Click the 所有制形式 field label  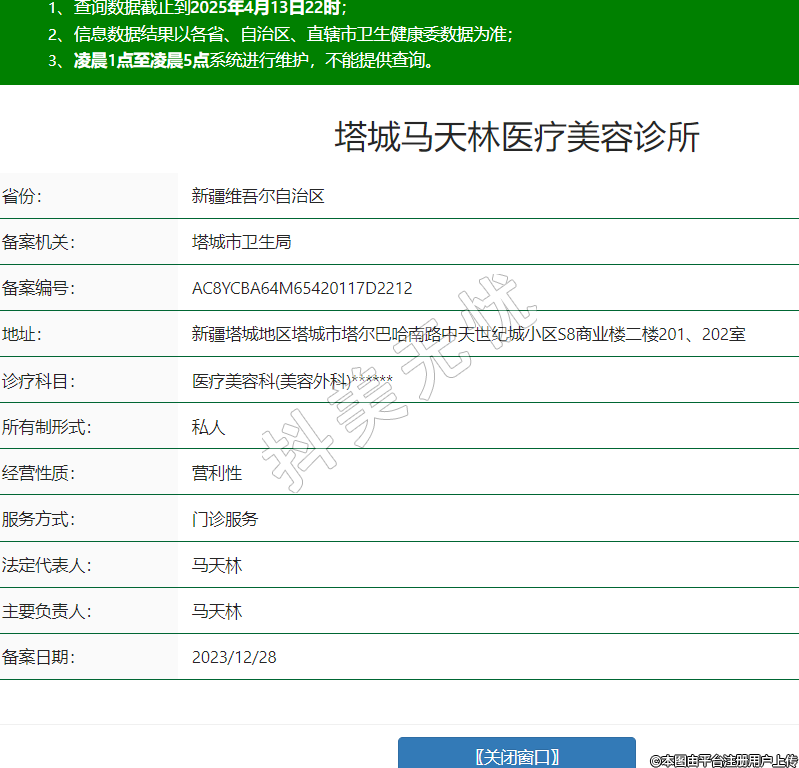click(46, 427)
